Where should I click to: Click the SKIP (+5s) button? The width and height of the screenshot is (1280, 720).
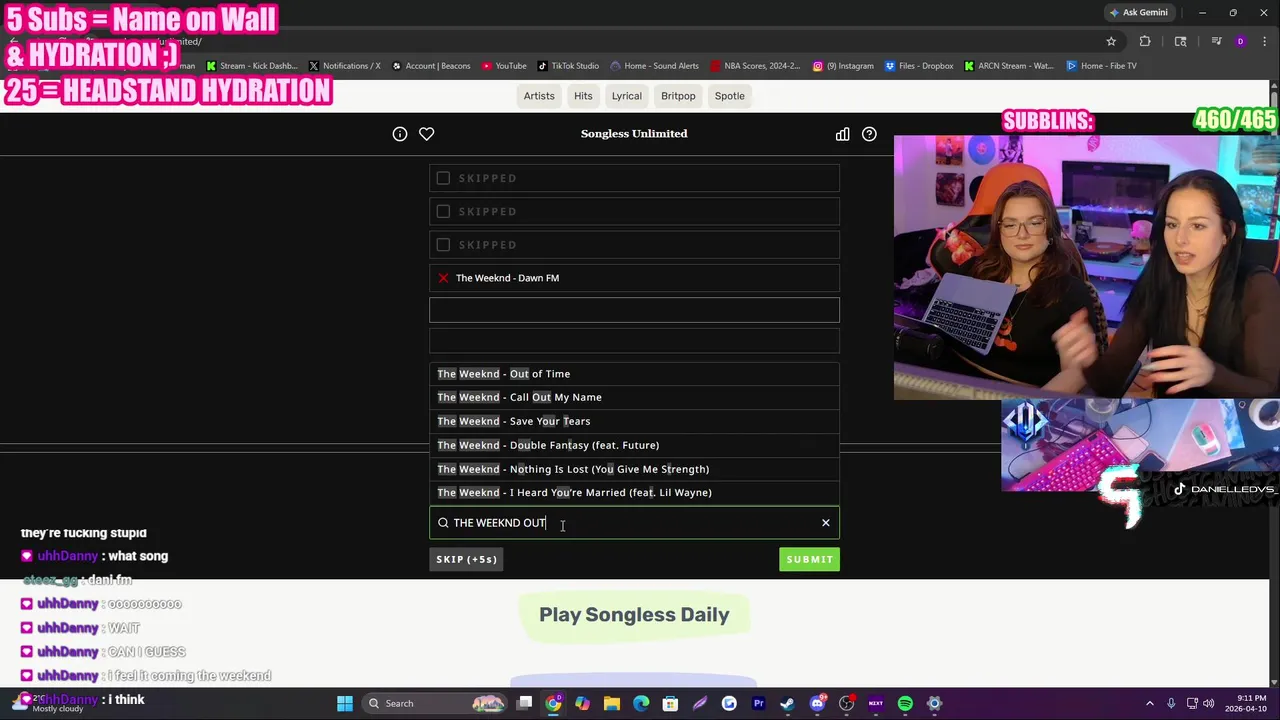tap(466, 560)
